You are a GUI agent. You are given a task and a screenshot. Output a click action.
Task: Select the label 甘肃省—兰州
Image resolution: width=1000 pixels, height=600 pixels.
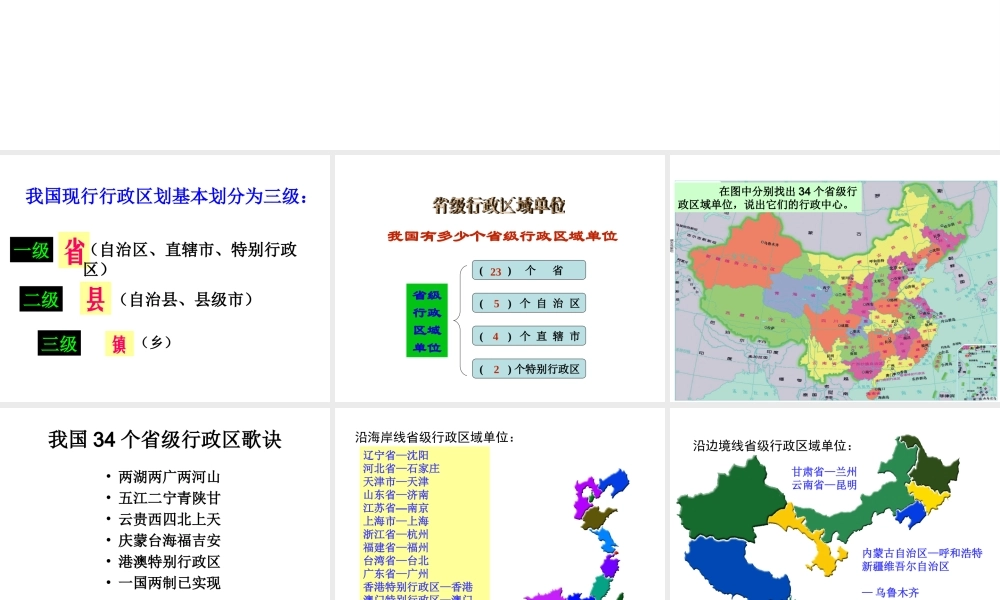pos(824,472)
